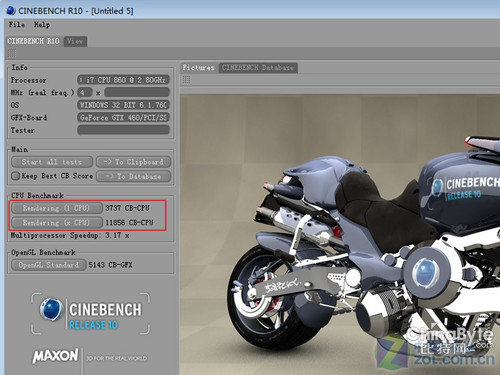Click the Processor name field
This screenshot has width=500, height=375.
tap(124, 80)
